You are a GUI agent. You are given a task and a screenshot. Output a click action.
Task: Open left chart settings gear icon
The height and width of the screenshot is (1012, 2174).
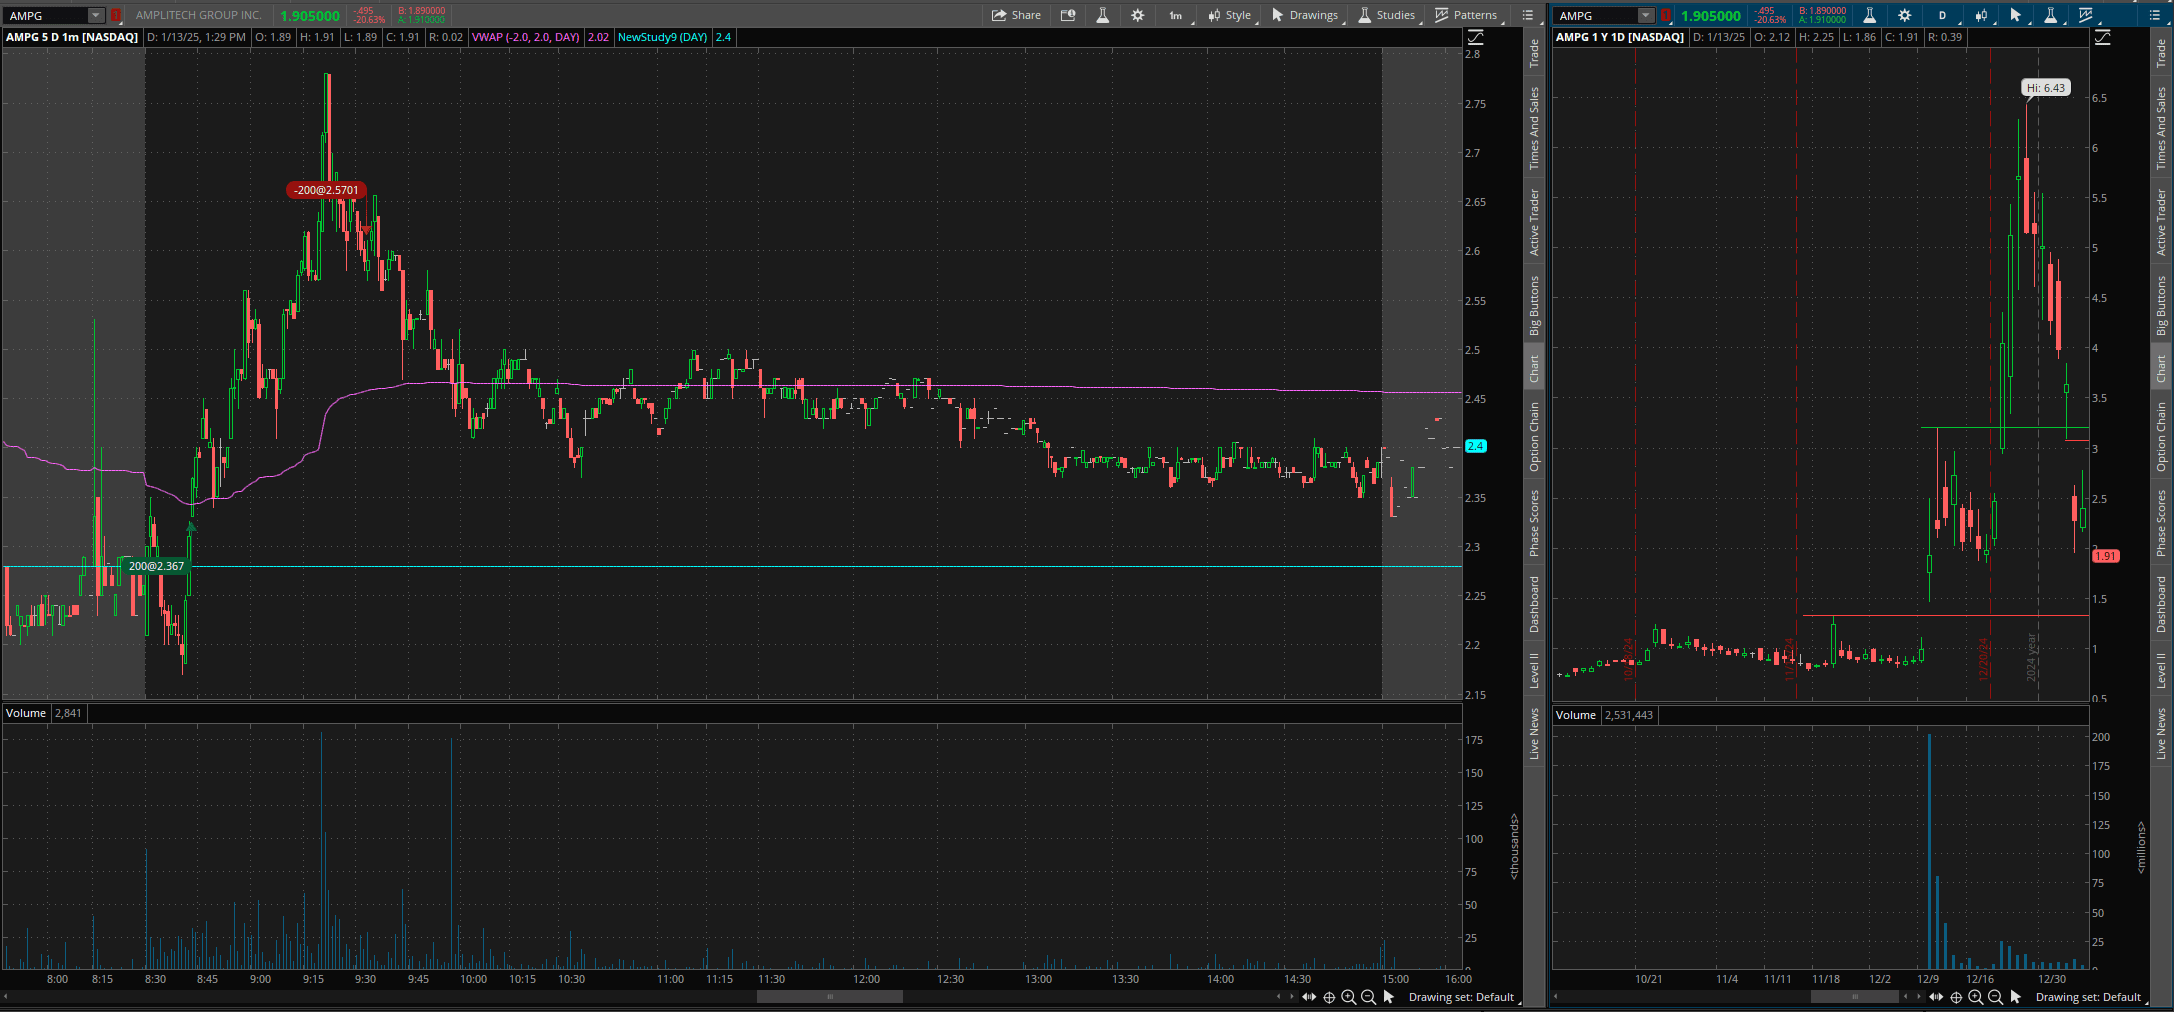coord(1137,15)
